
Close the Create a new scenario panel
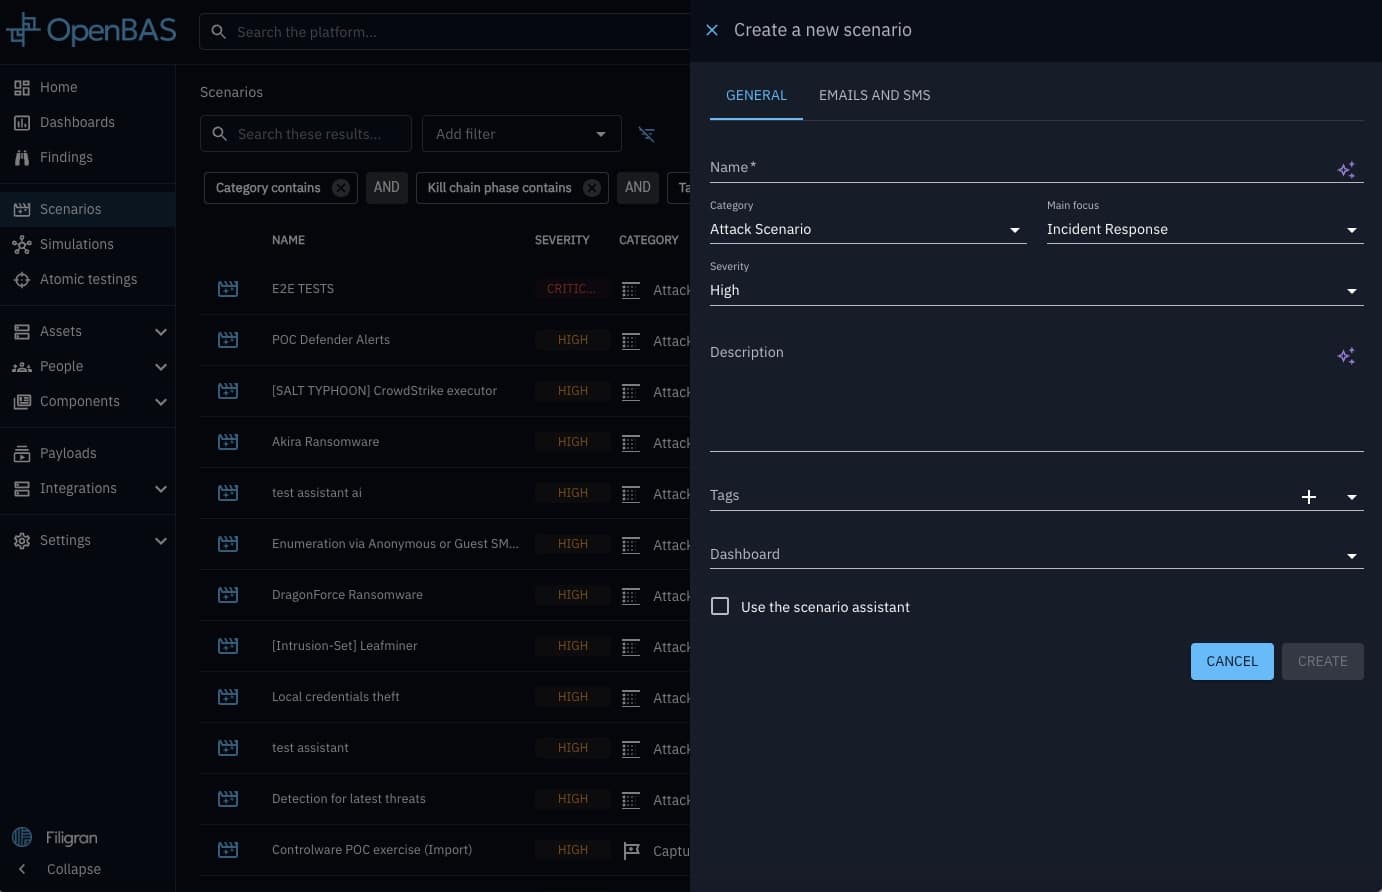[x=712, y=30]
